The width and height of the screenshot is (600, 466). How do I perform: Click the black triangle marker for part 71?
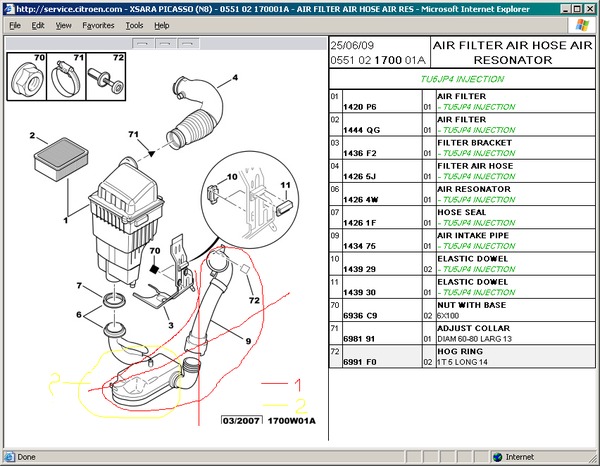[x=152, y=154]
